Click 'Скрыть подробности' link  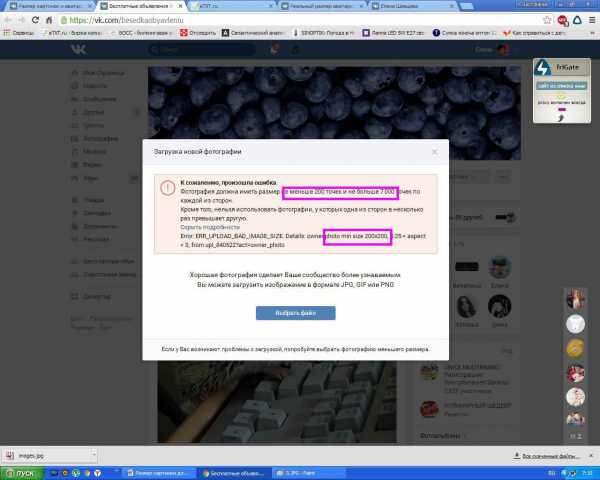point(210,227)
